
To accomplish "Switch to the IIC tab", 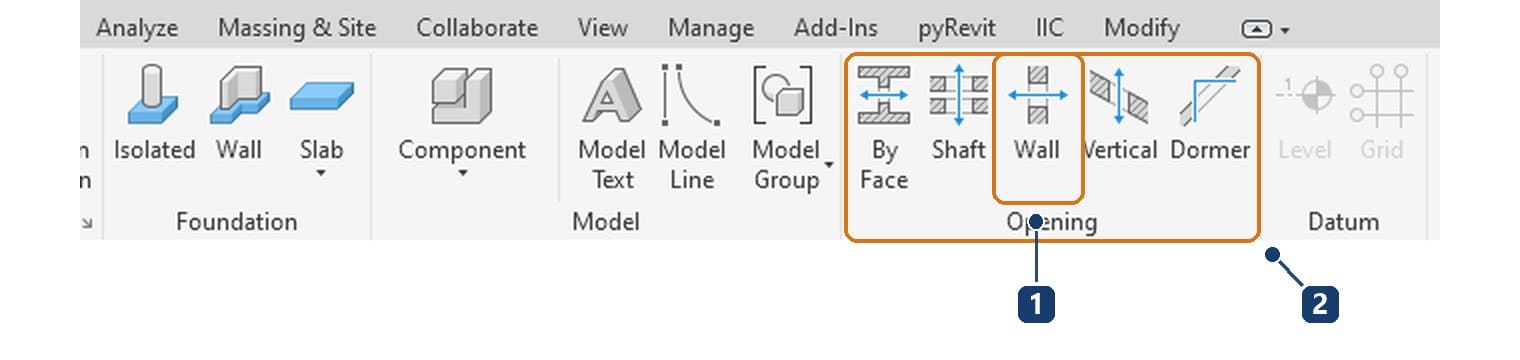I will point(1050,27).
